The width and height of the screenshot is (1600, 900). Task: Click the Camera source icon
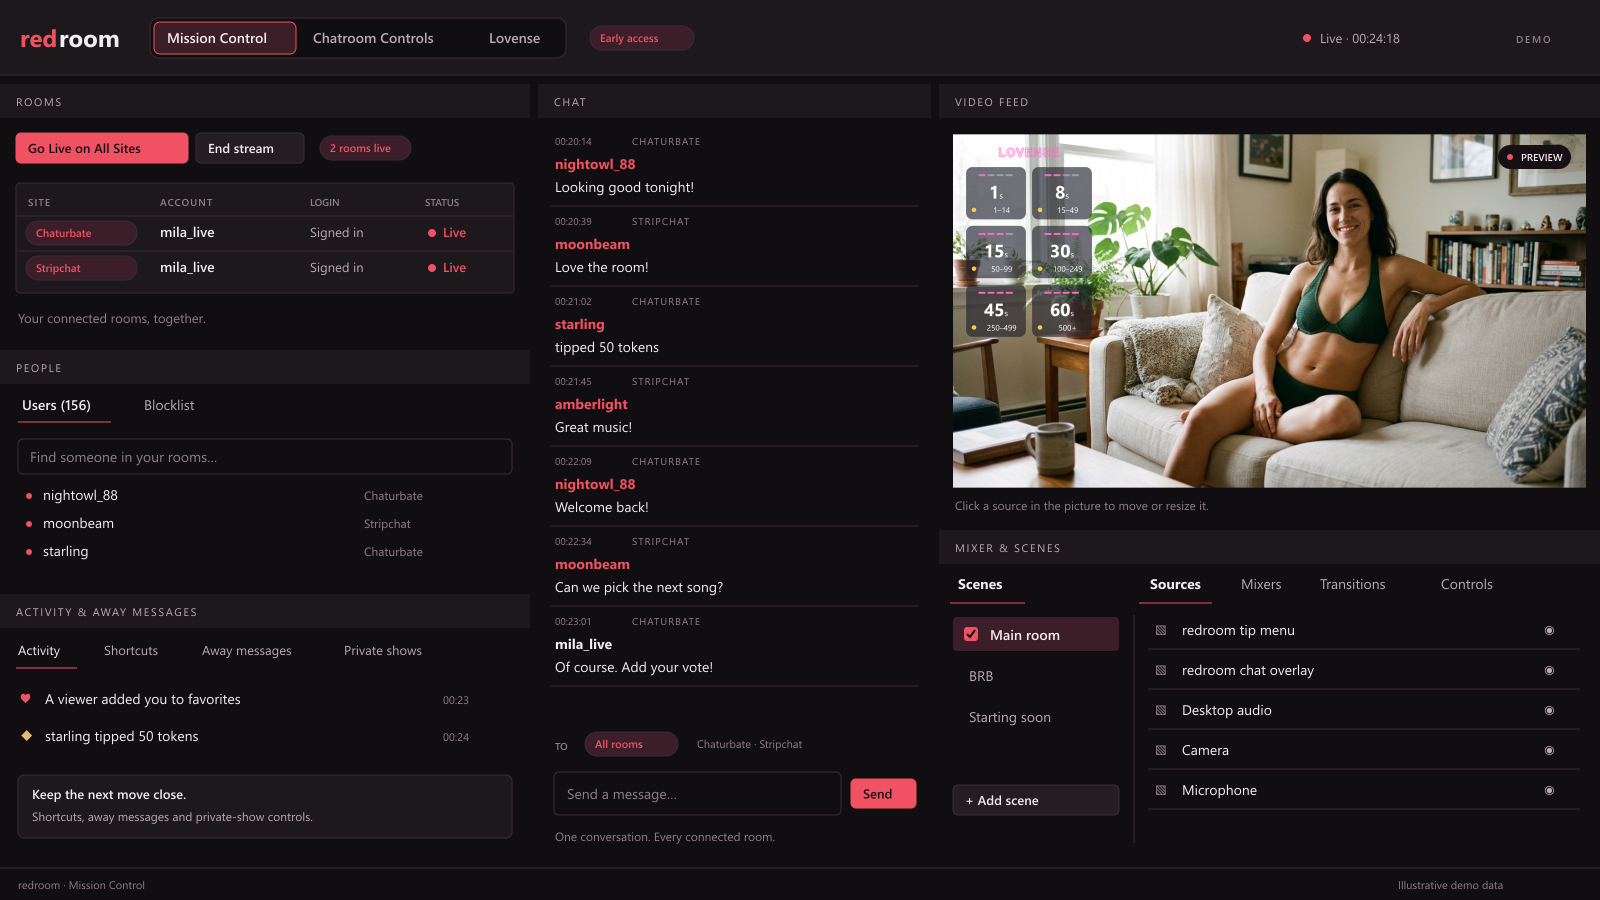coord(1161,751)
